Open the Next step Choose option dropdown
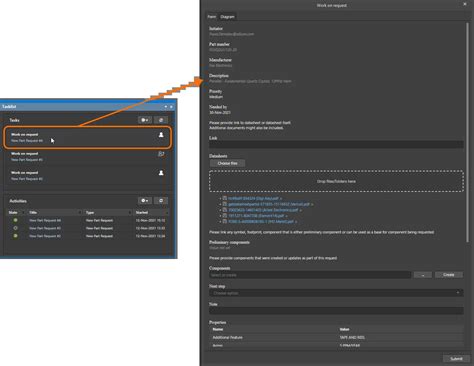The image size is (474, 366). click(x=336, y=293)
